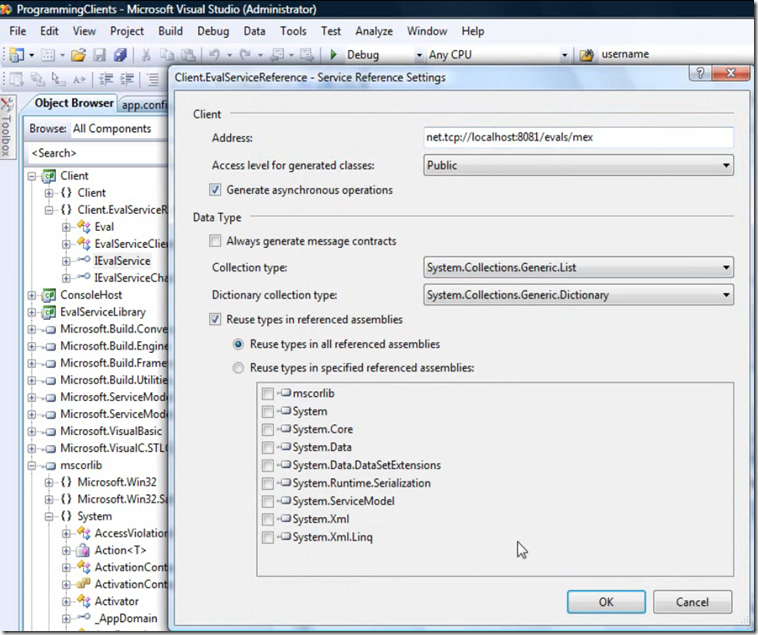758x635 pixels.
Task: Click the Redo arrow icon
Action: 246,55
